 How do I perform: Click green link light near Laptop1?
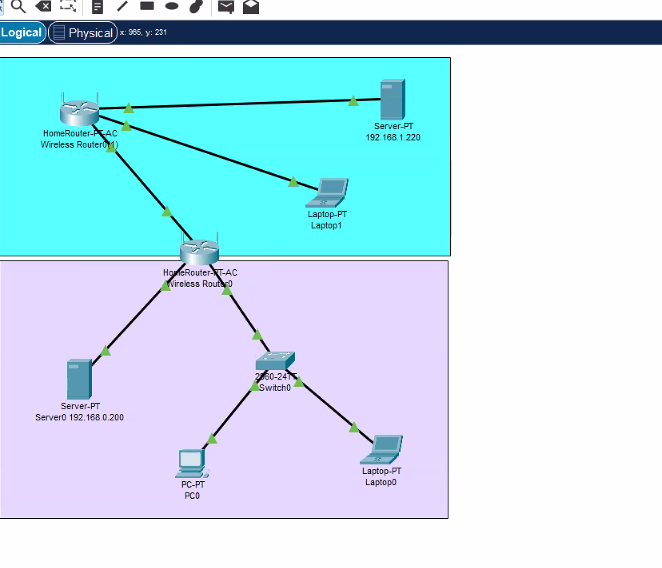click(293, 182)
